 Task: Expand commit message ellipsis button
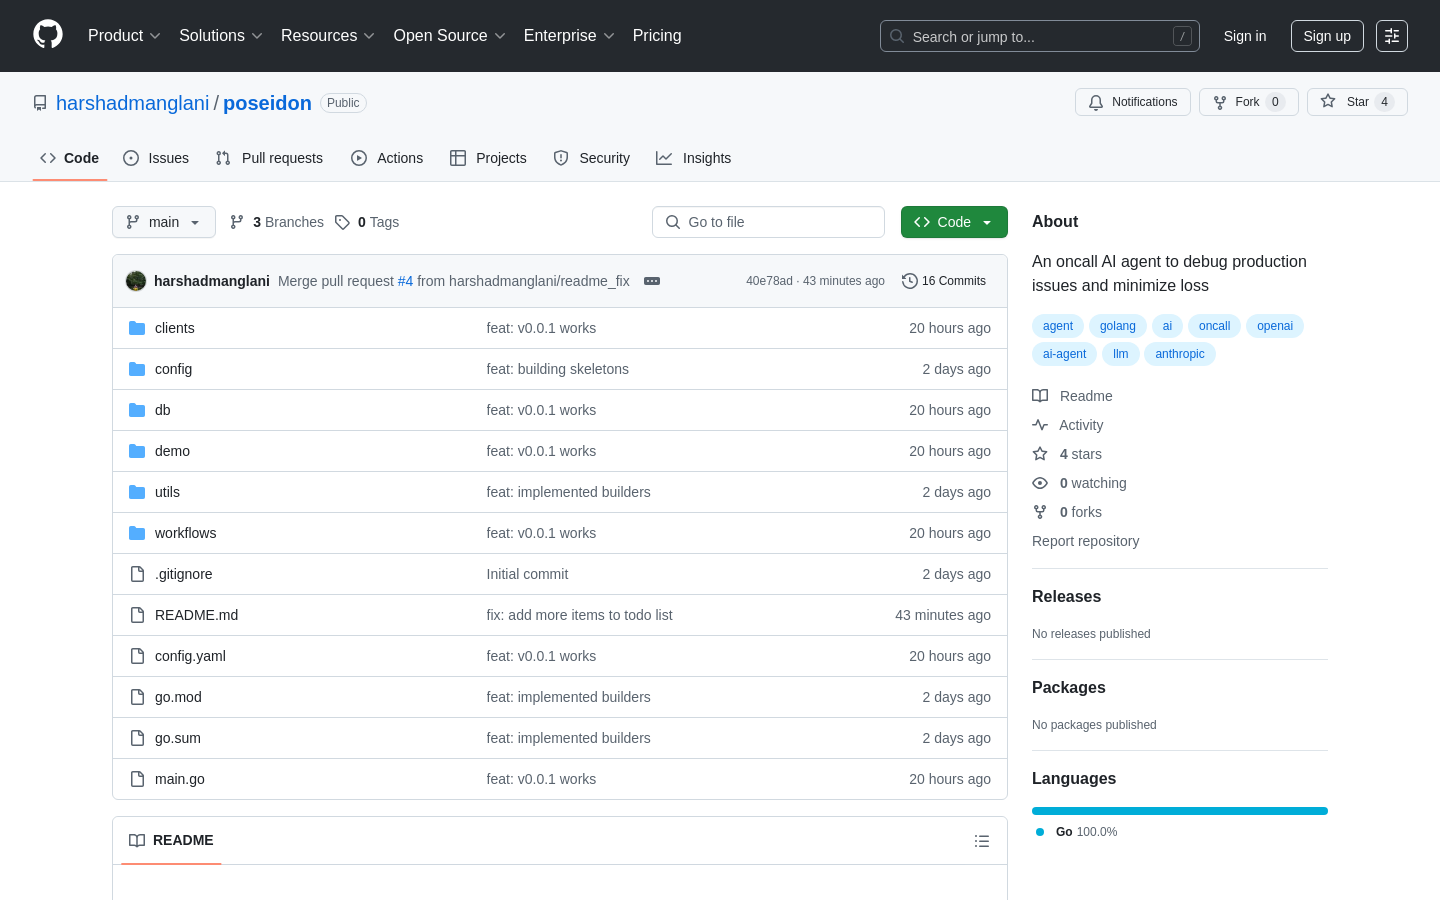click(x=652, y=281)
